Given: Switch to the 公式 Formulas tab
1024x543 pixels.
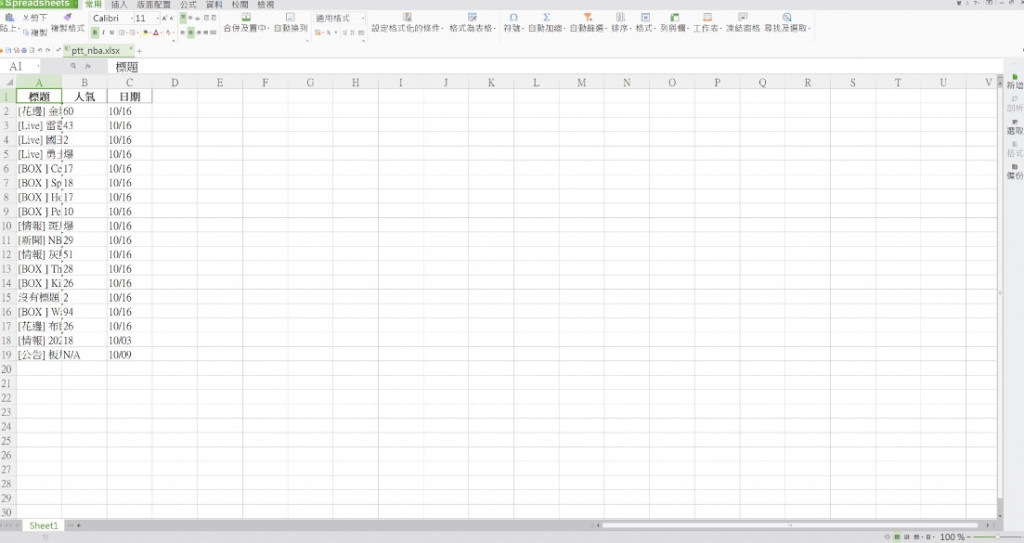Looking at the screenshot, I should [x=188, y=5].
